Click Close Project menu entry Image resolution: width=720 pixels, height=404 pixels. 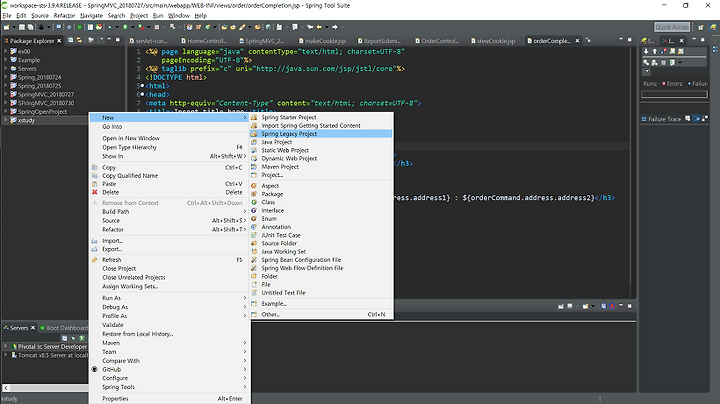(170, 269)
